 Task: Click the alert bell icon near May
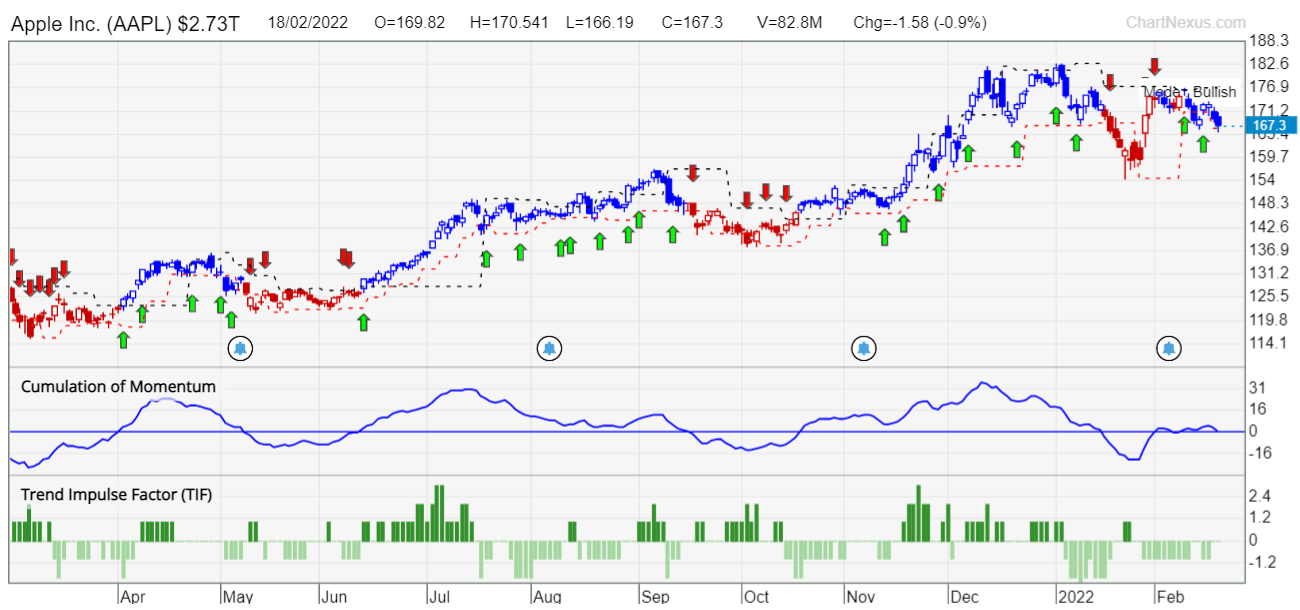240,348
